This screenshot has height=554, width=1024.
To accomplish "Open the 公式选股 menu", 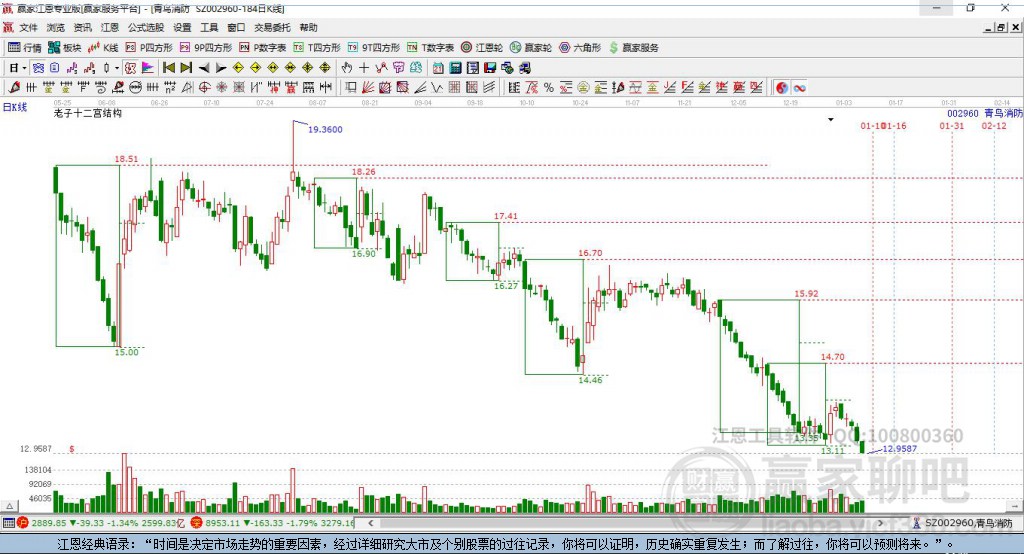I will pos(146,27).
